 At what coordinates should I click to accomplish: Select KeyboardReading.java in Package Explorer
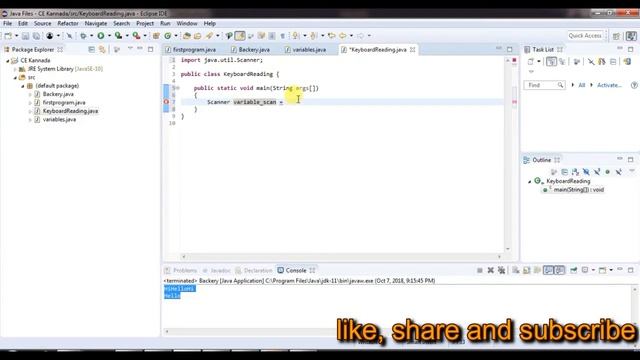70,111
